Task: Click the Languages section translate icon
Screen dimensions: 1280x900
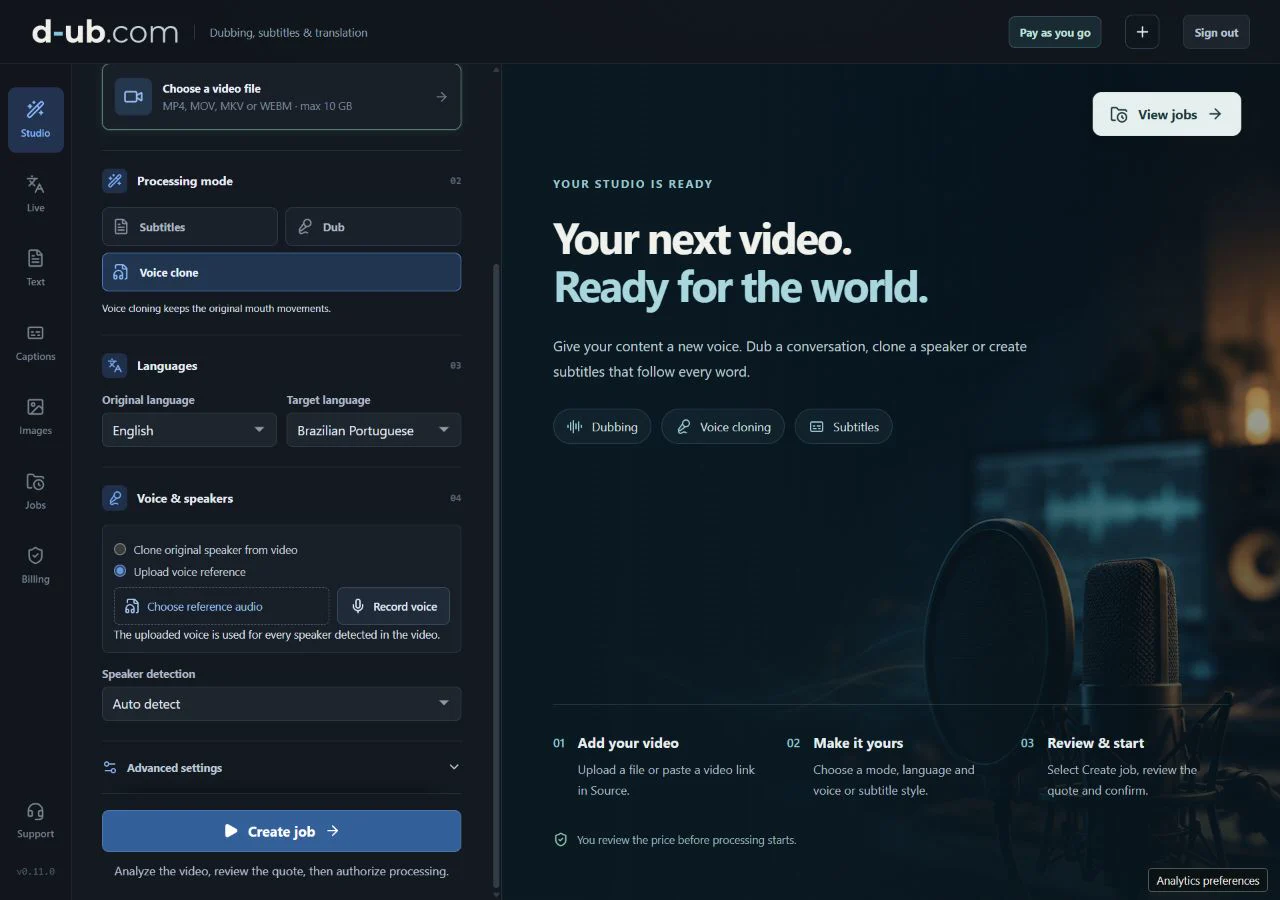Action: click(x=115, y=366)
